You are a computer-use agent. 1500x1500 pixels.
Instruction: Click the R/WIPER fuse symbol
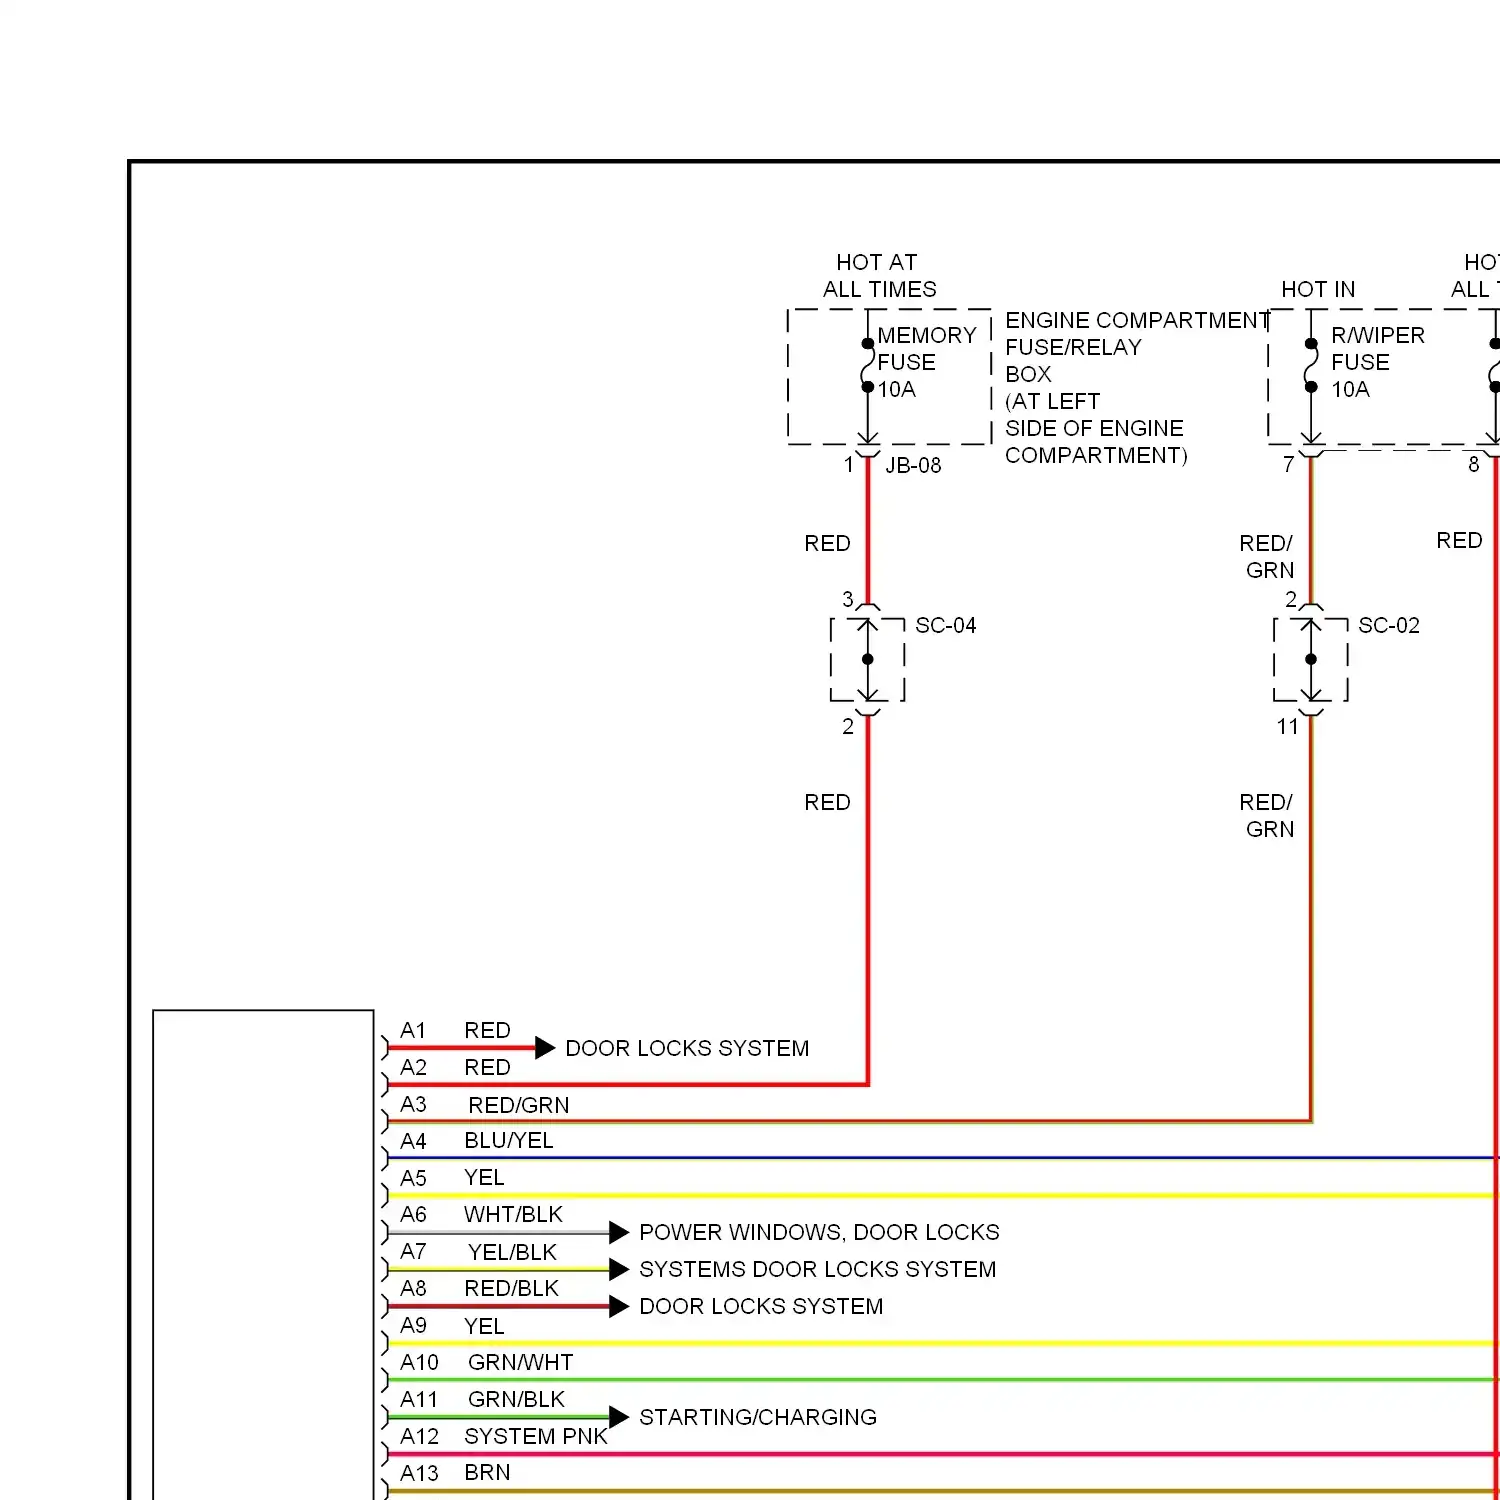tap(1311, 366)
